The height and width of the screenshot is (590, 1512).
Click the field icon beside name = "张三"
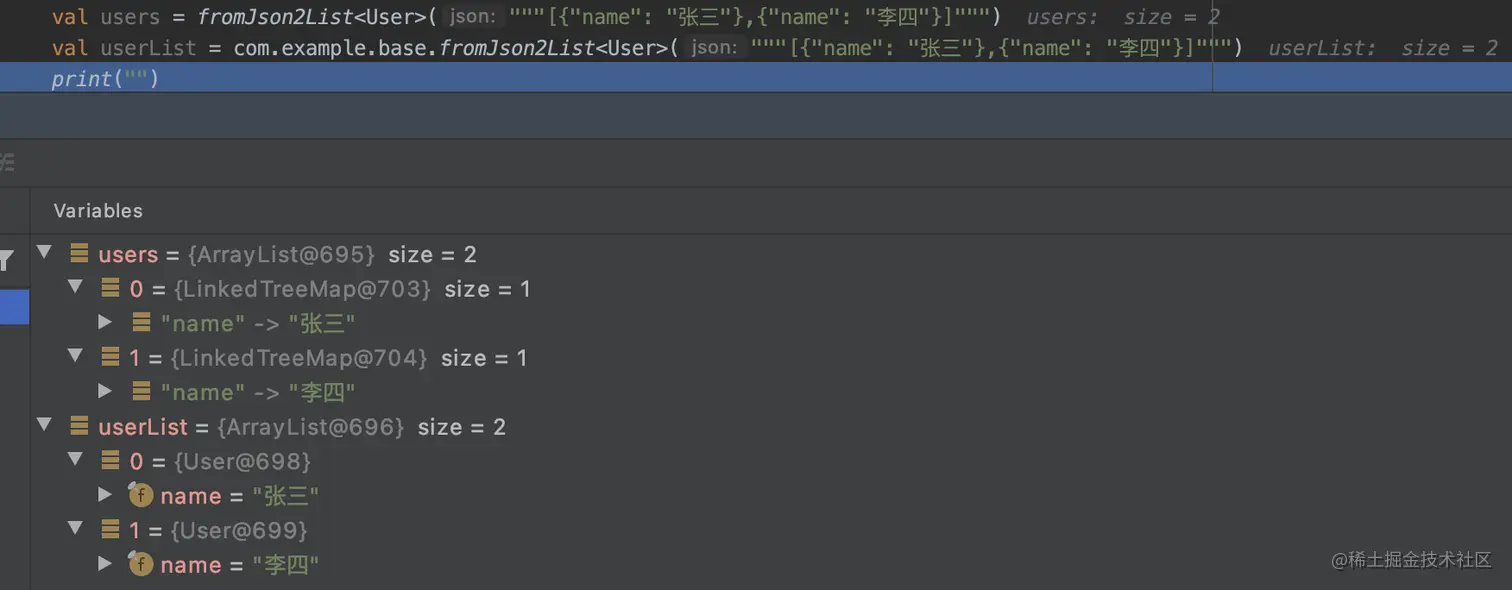point(141,495)
